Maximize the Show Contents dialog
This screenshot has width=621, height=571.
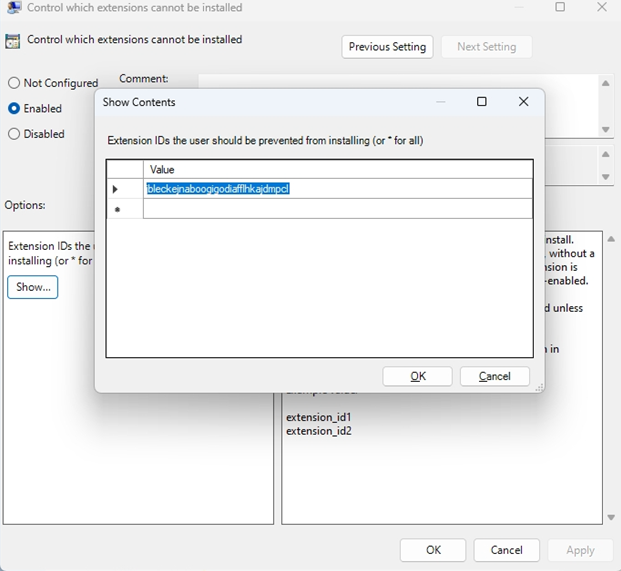coord(482,102)
